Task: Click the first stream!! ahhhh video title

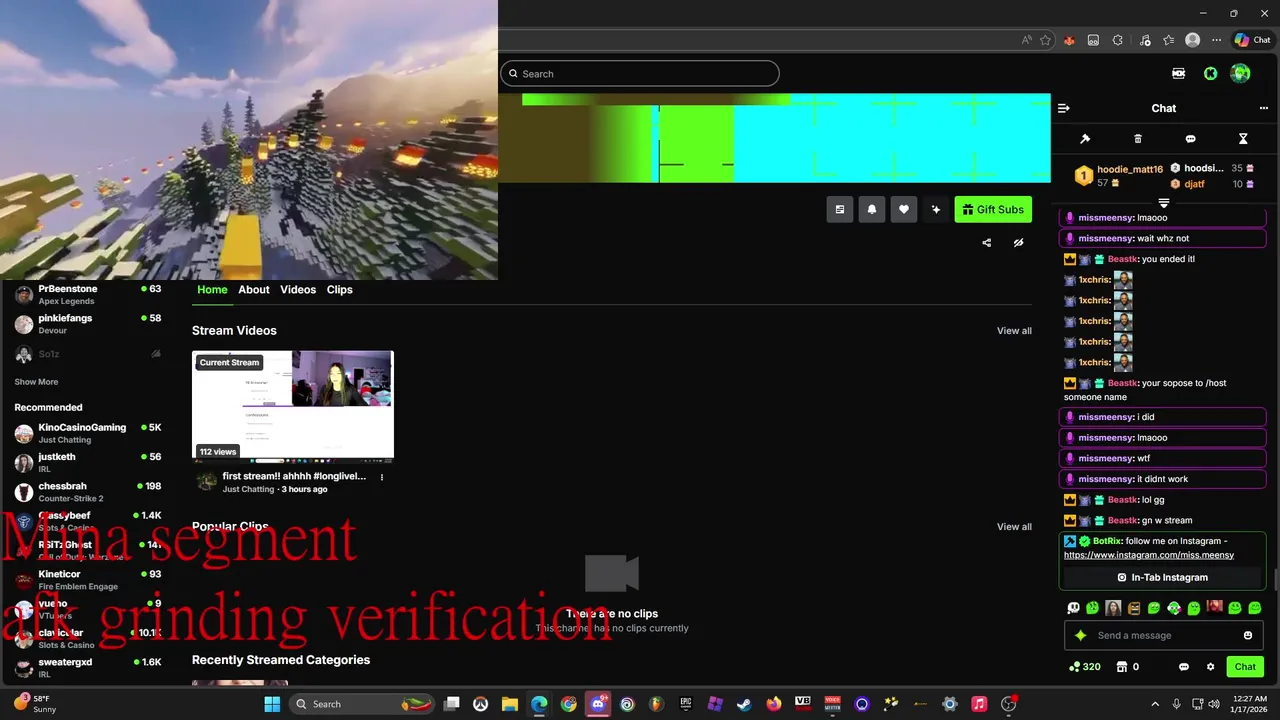Action: 294,476
